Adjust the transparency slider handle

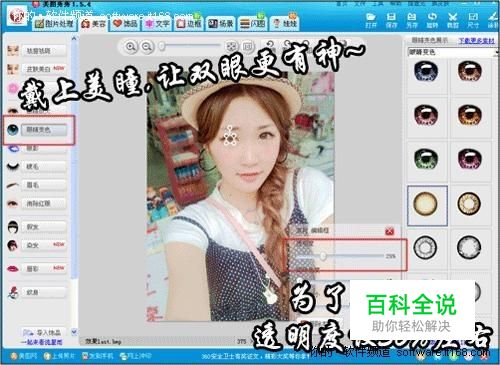pos(323,256)
